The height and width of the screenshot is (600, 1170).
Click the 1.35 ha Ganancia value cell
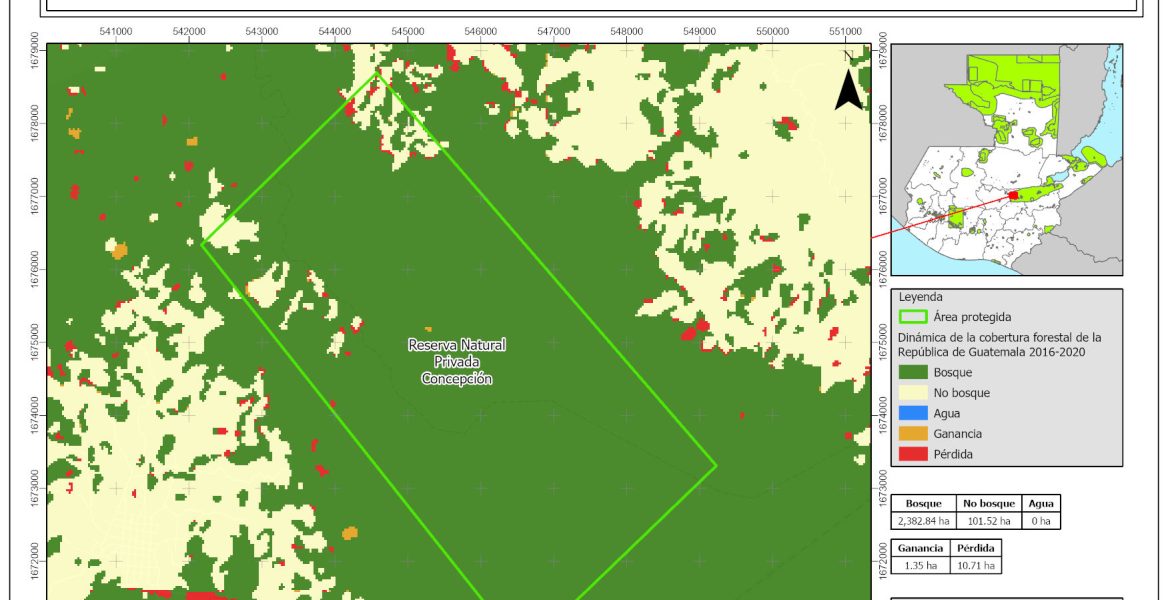click(918, 566)
